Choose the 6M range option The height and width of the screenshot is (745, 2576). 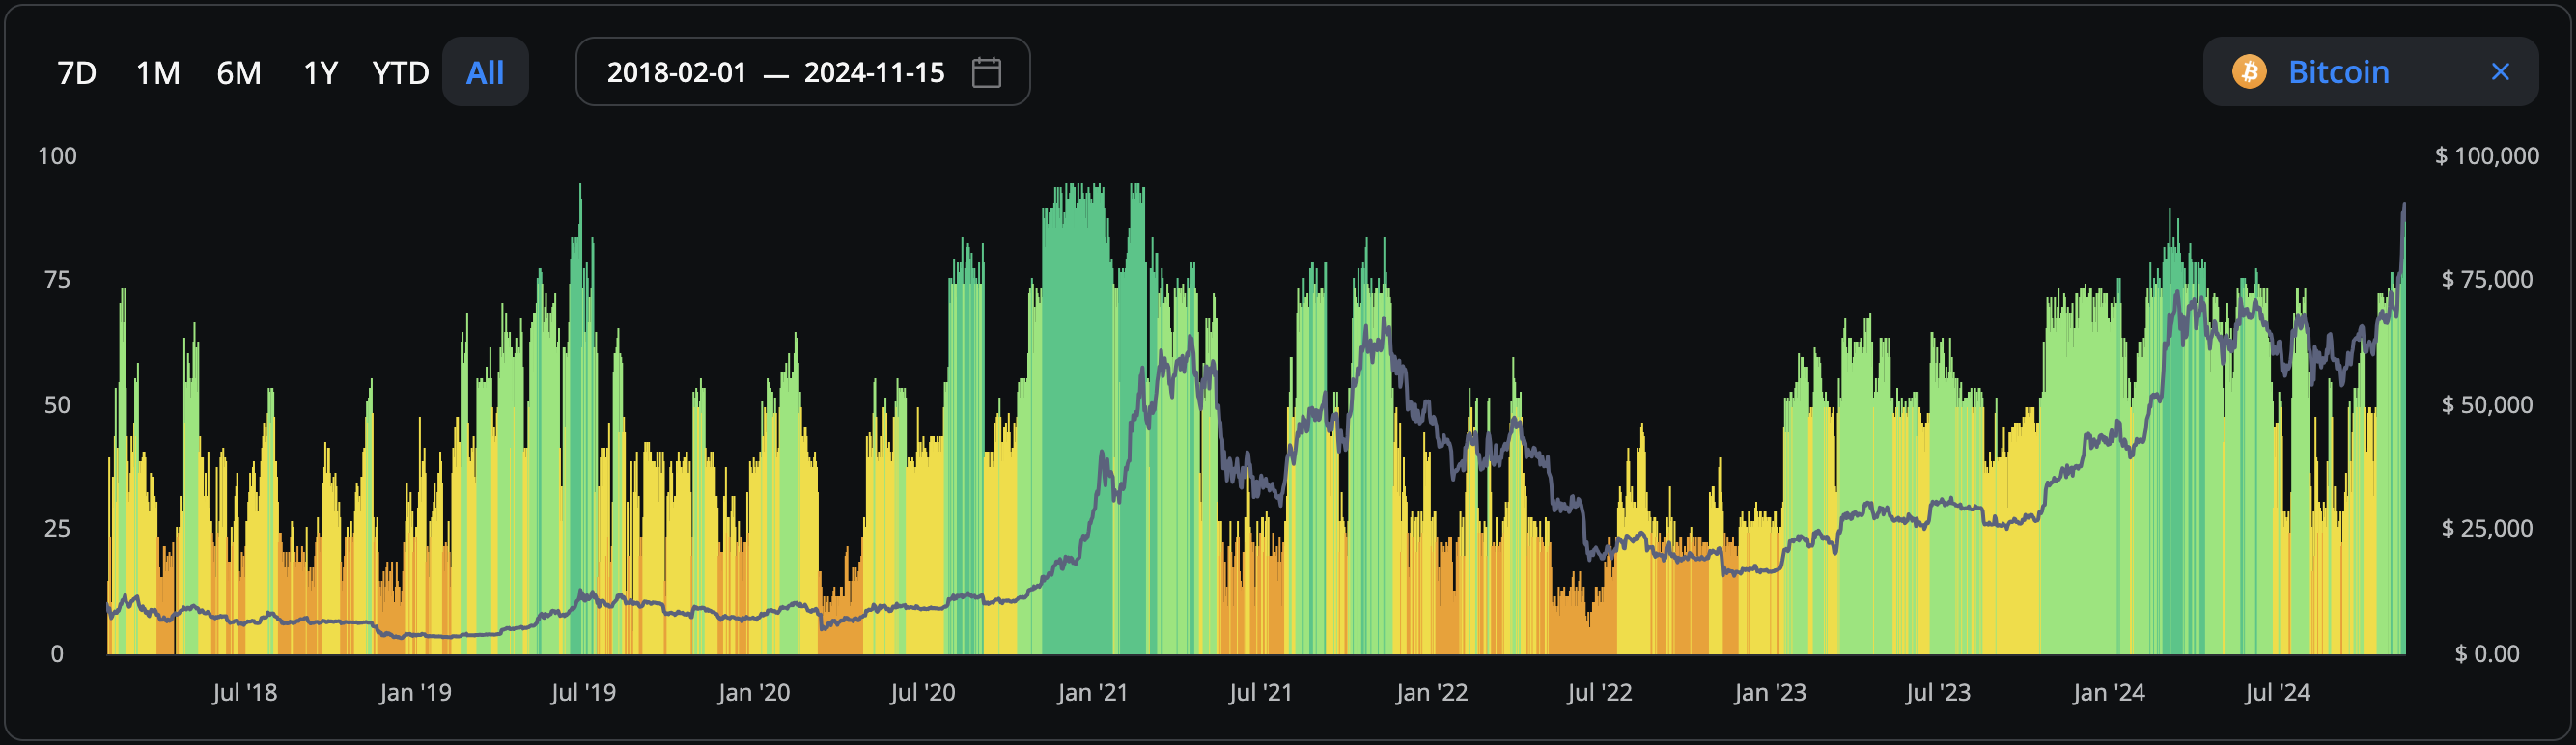239,73
